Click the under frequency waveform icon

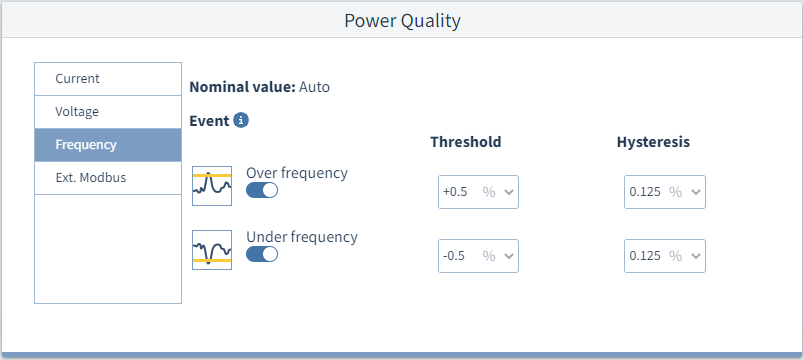tap(212, 250)
